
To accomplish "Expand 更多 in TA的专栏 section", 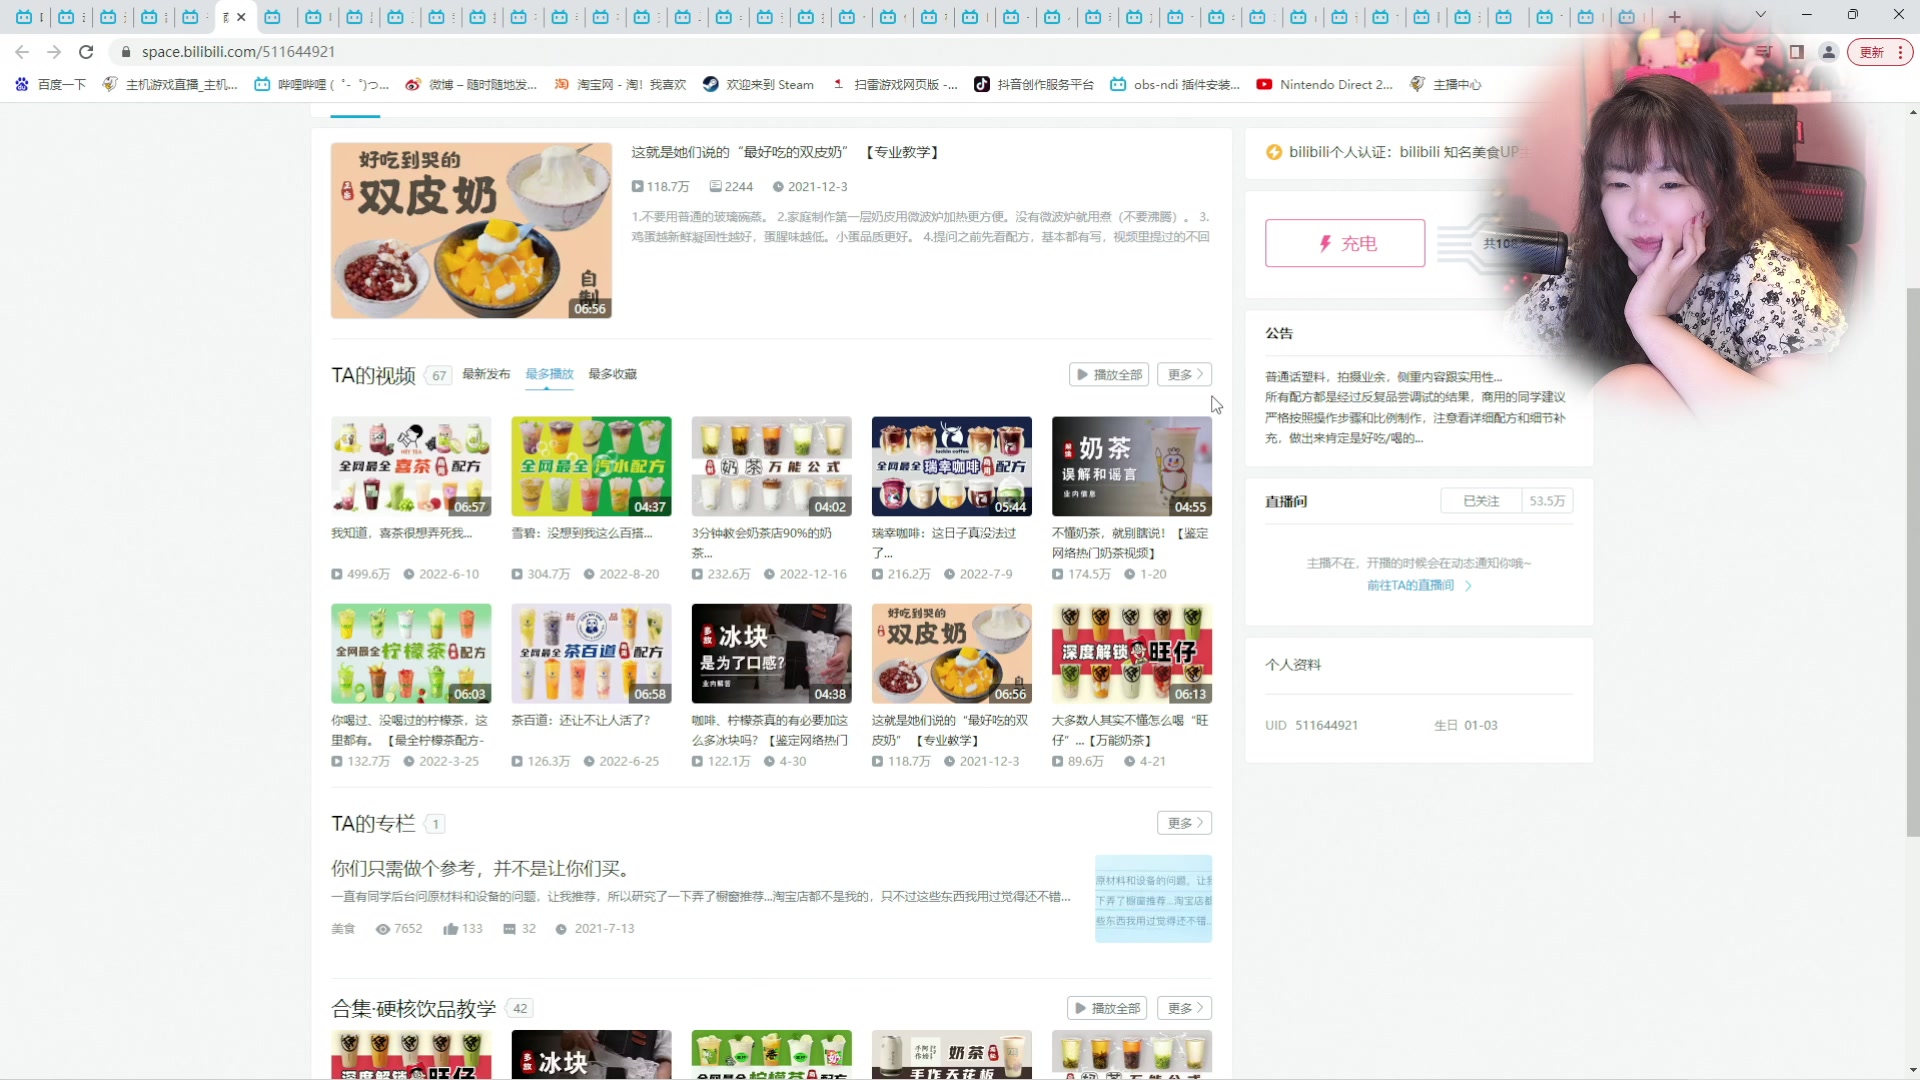I will 1185,823.
